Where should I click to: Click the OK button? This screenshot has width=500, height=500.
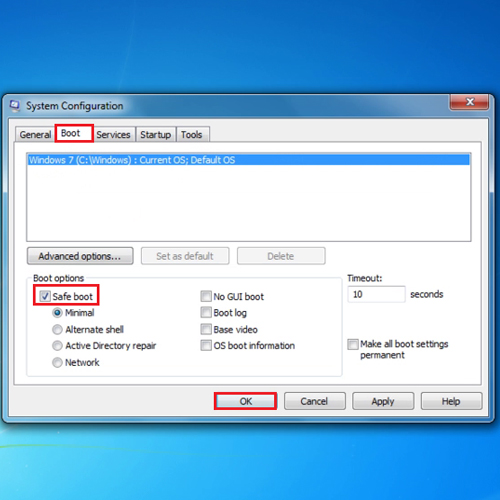click(x=246, y=401)
